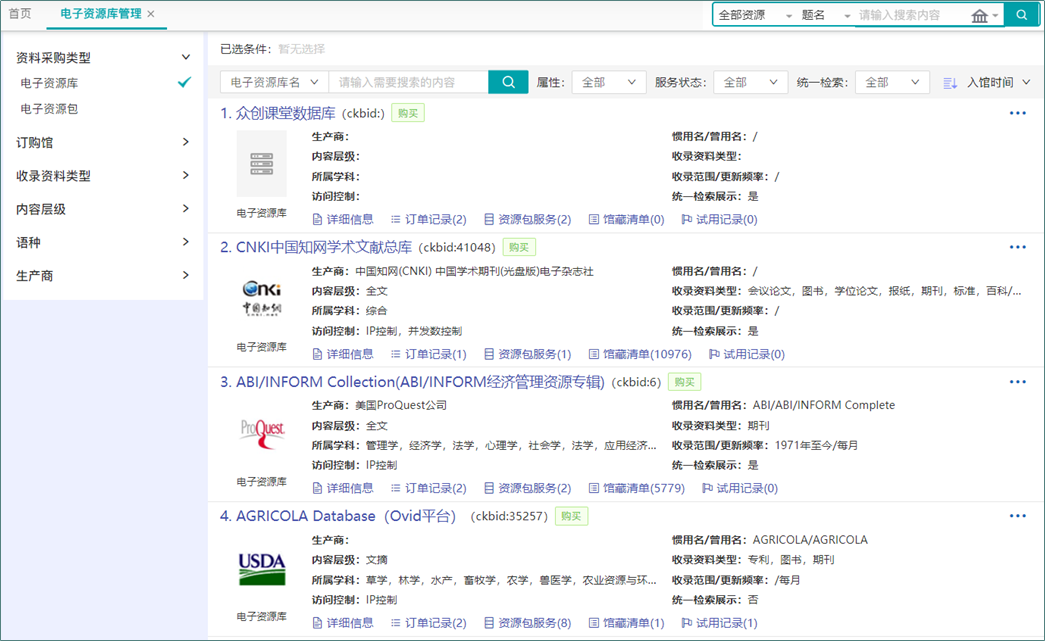Screen dimensions: 1045x641
Task: Open the 属性 dropdown
Action: pyautogui.click(x=608, y=83)
